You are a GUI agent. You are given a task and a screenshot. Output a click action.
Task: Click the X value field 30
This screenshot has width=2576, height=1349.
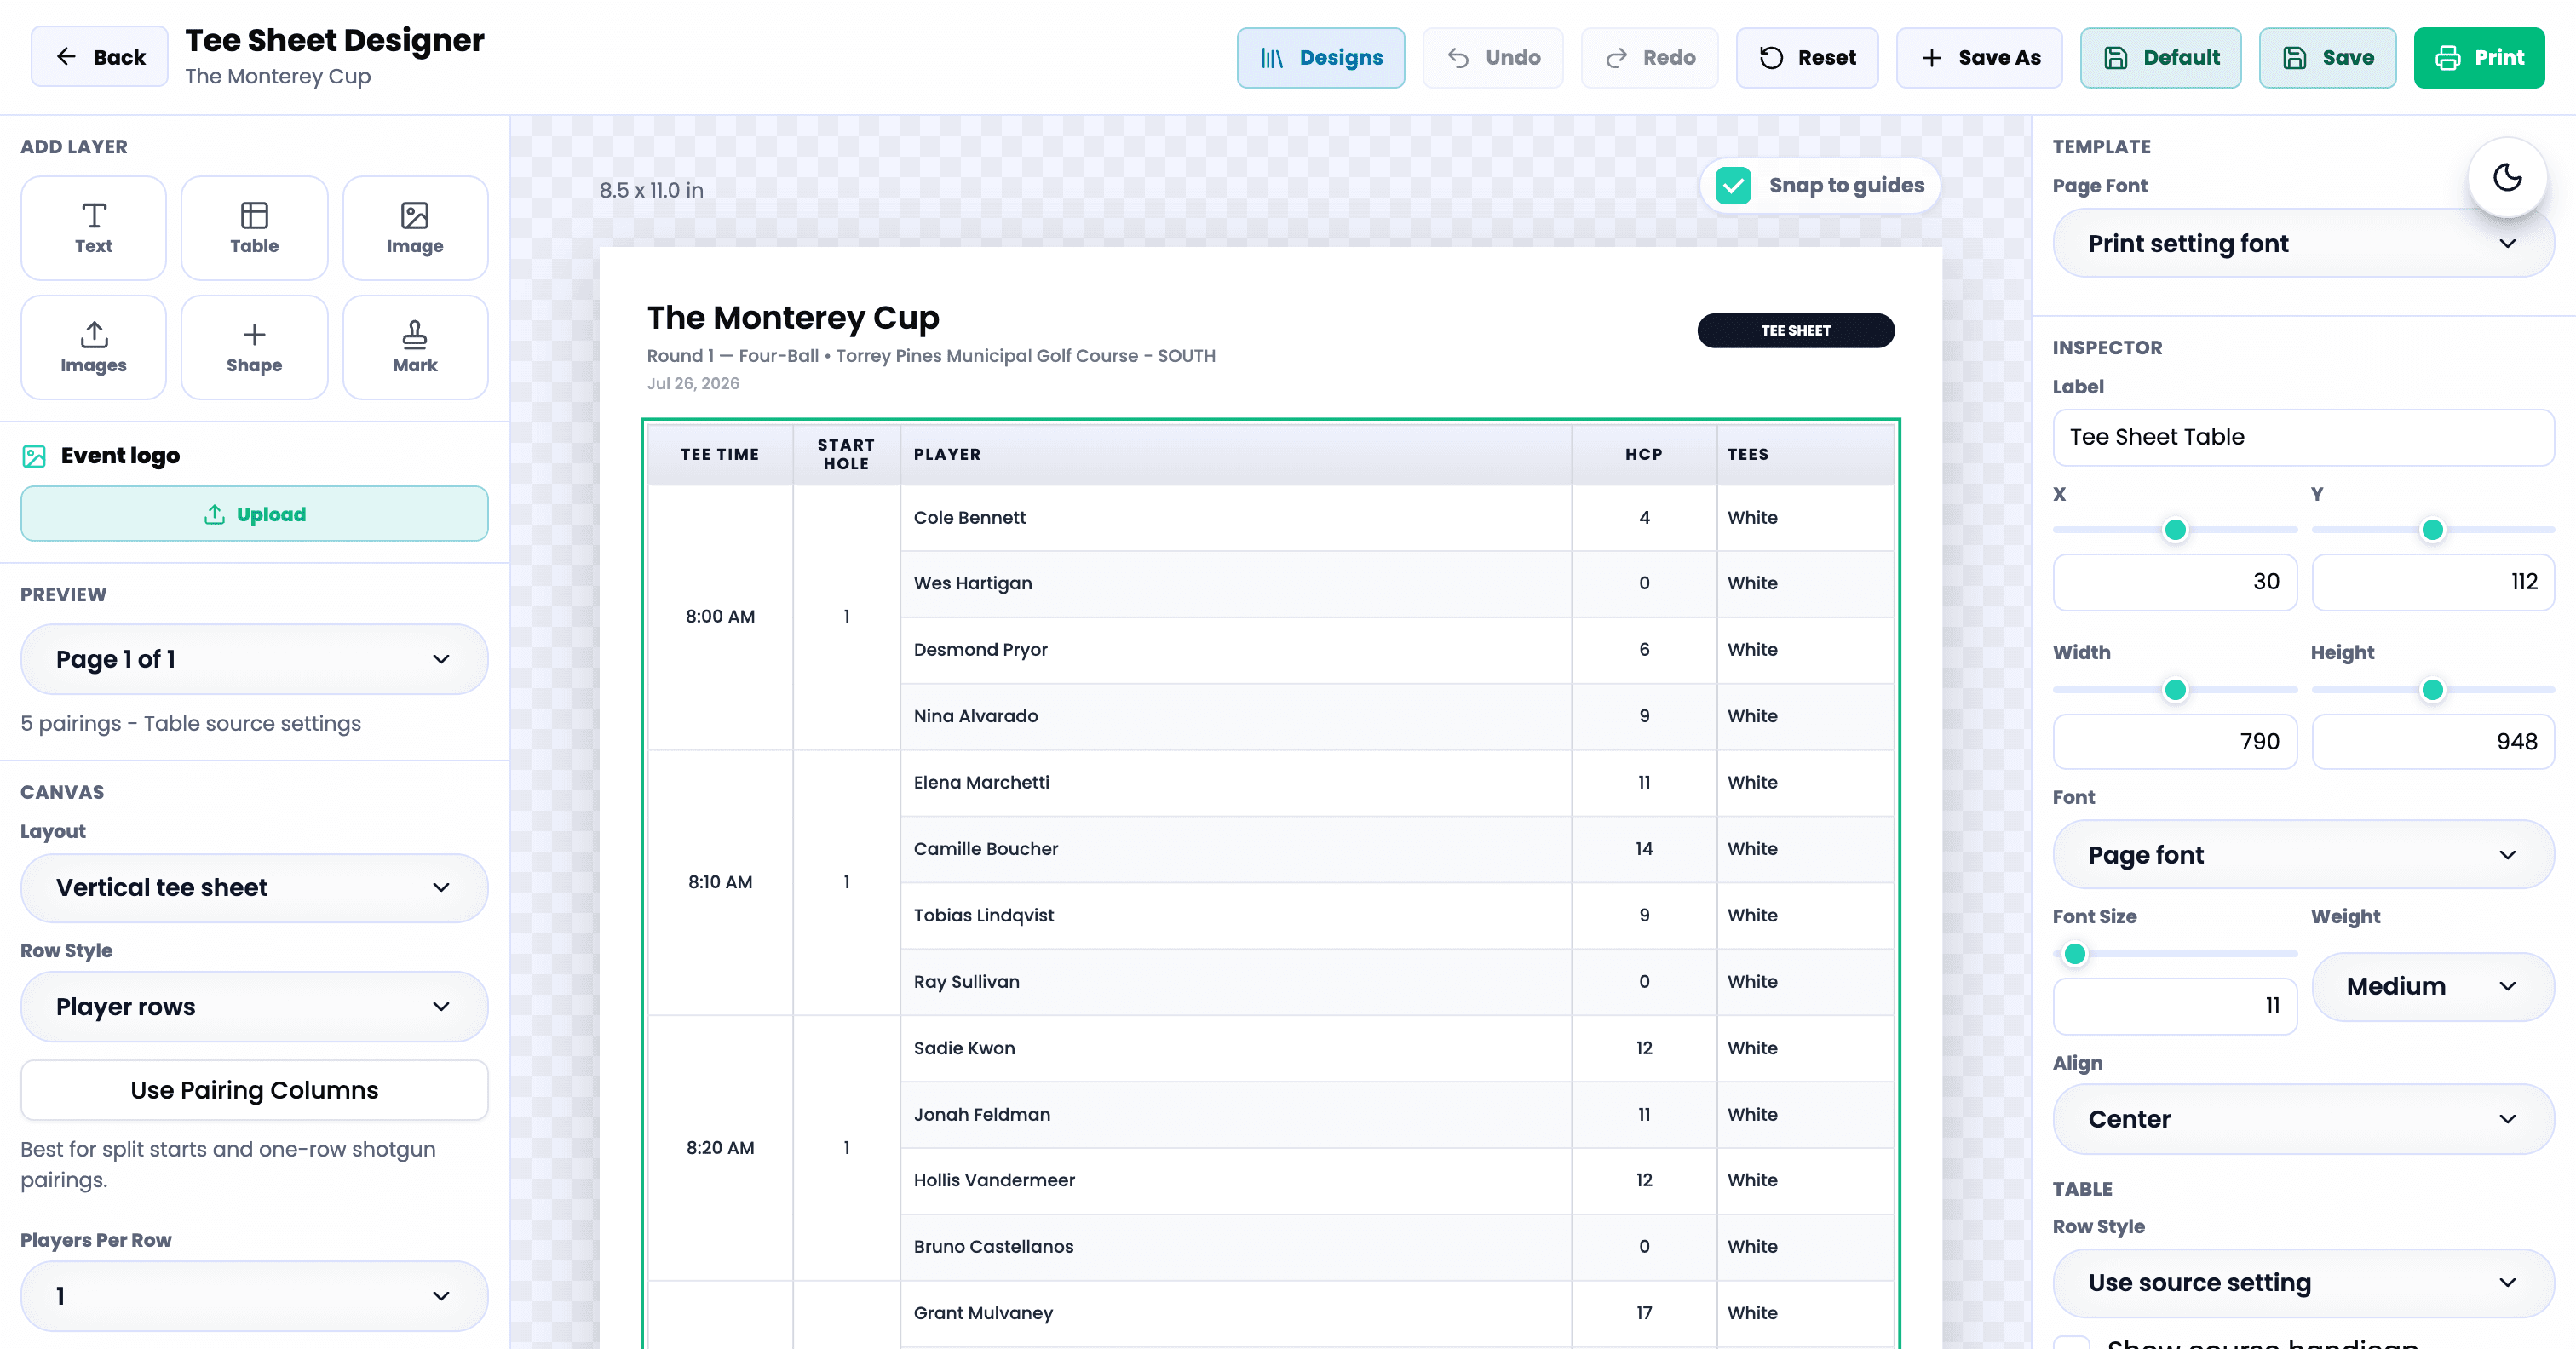click(2175, 582)
